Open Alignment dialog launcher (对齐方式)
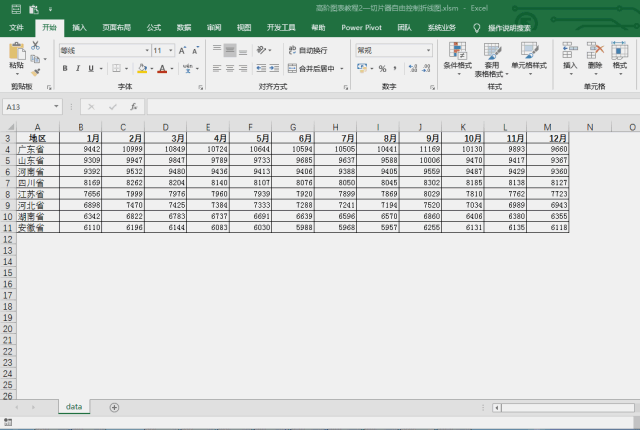 pos(346,87)
